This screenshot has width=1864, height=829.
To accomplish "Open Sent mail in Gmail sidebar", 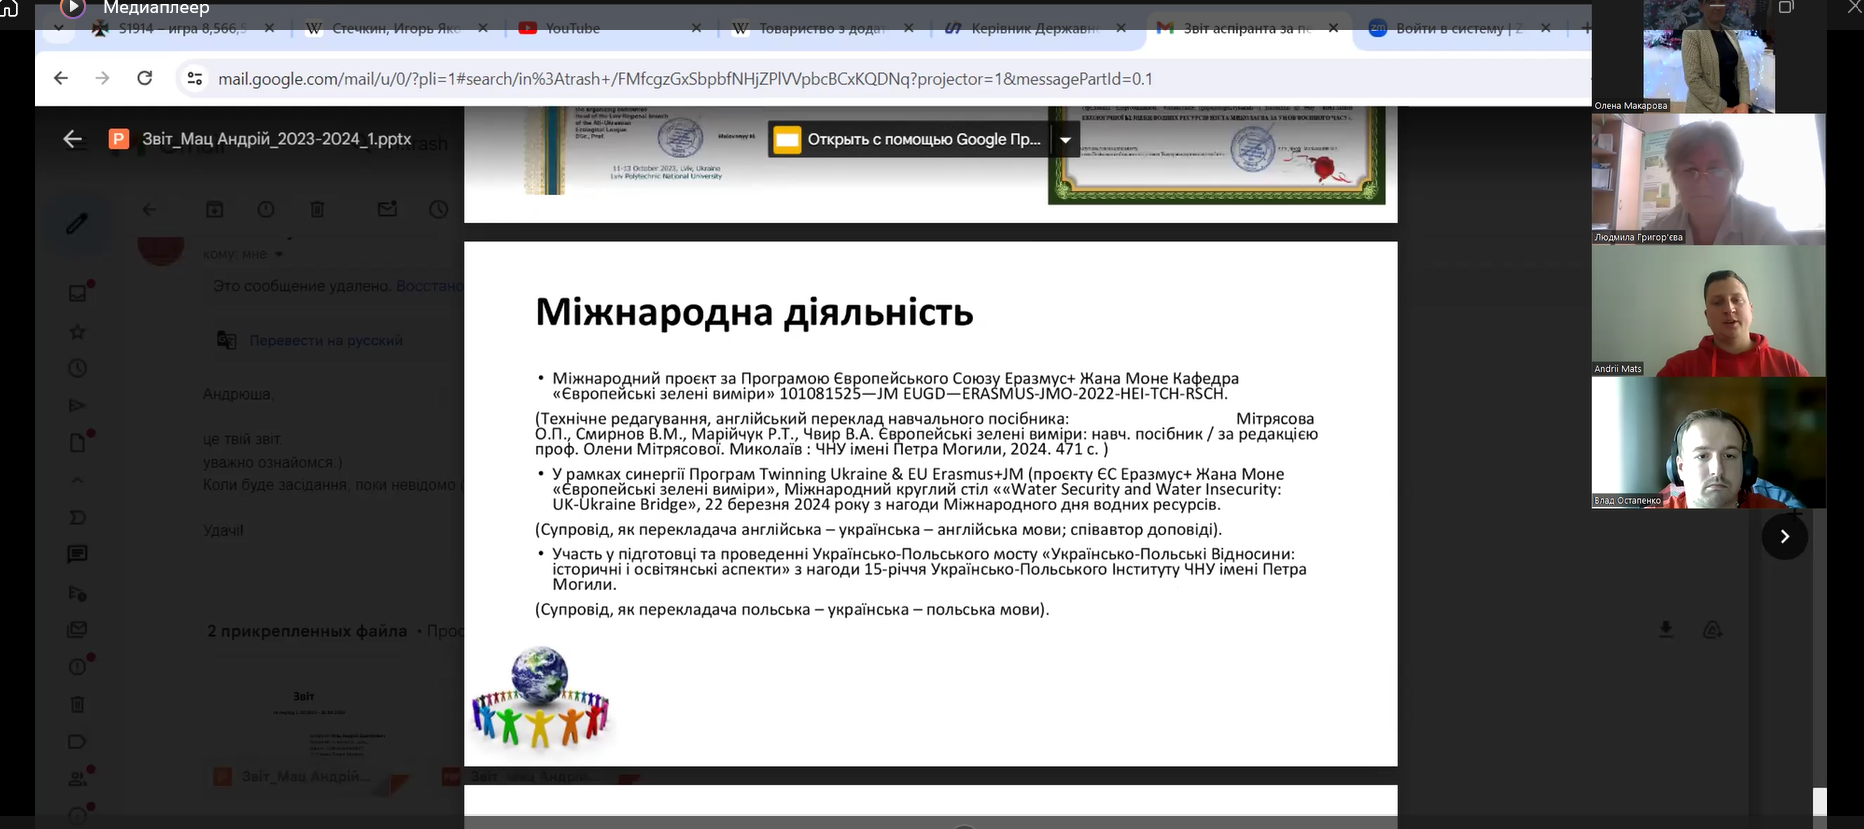I will click(x=78, y=405).
